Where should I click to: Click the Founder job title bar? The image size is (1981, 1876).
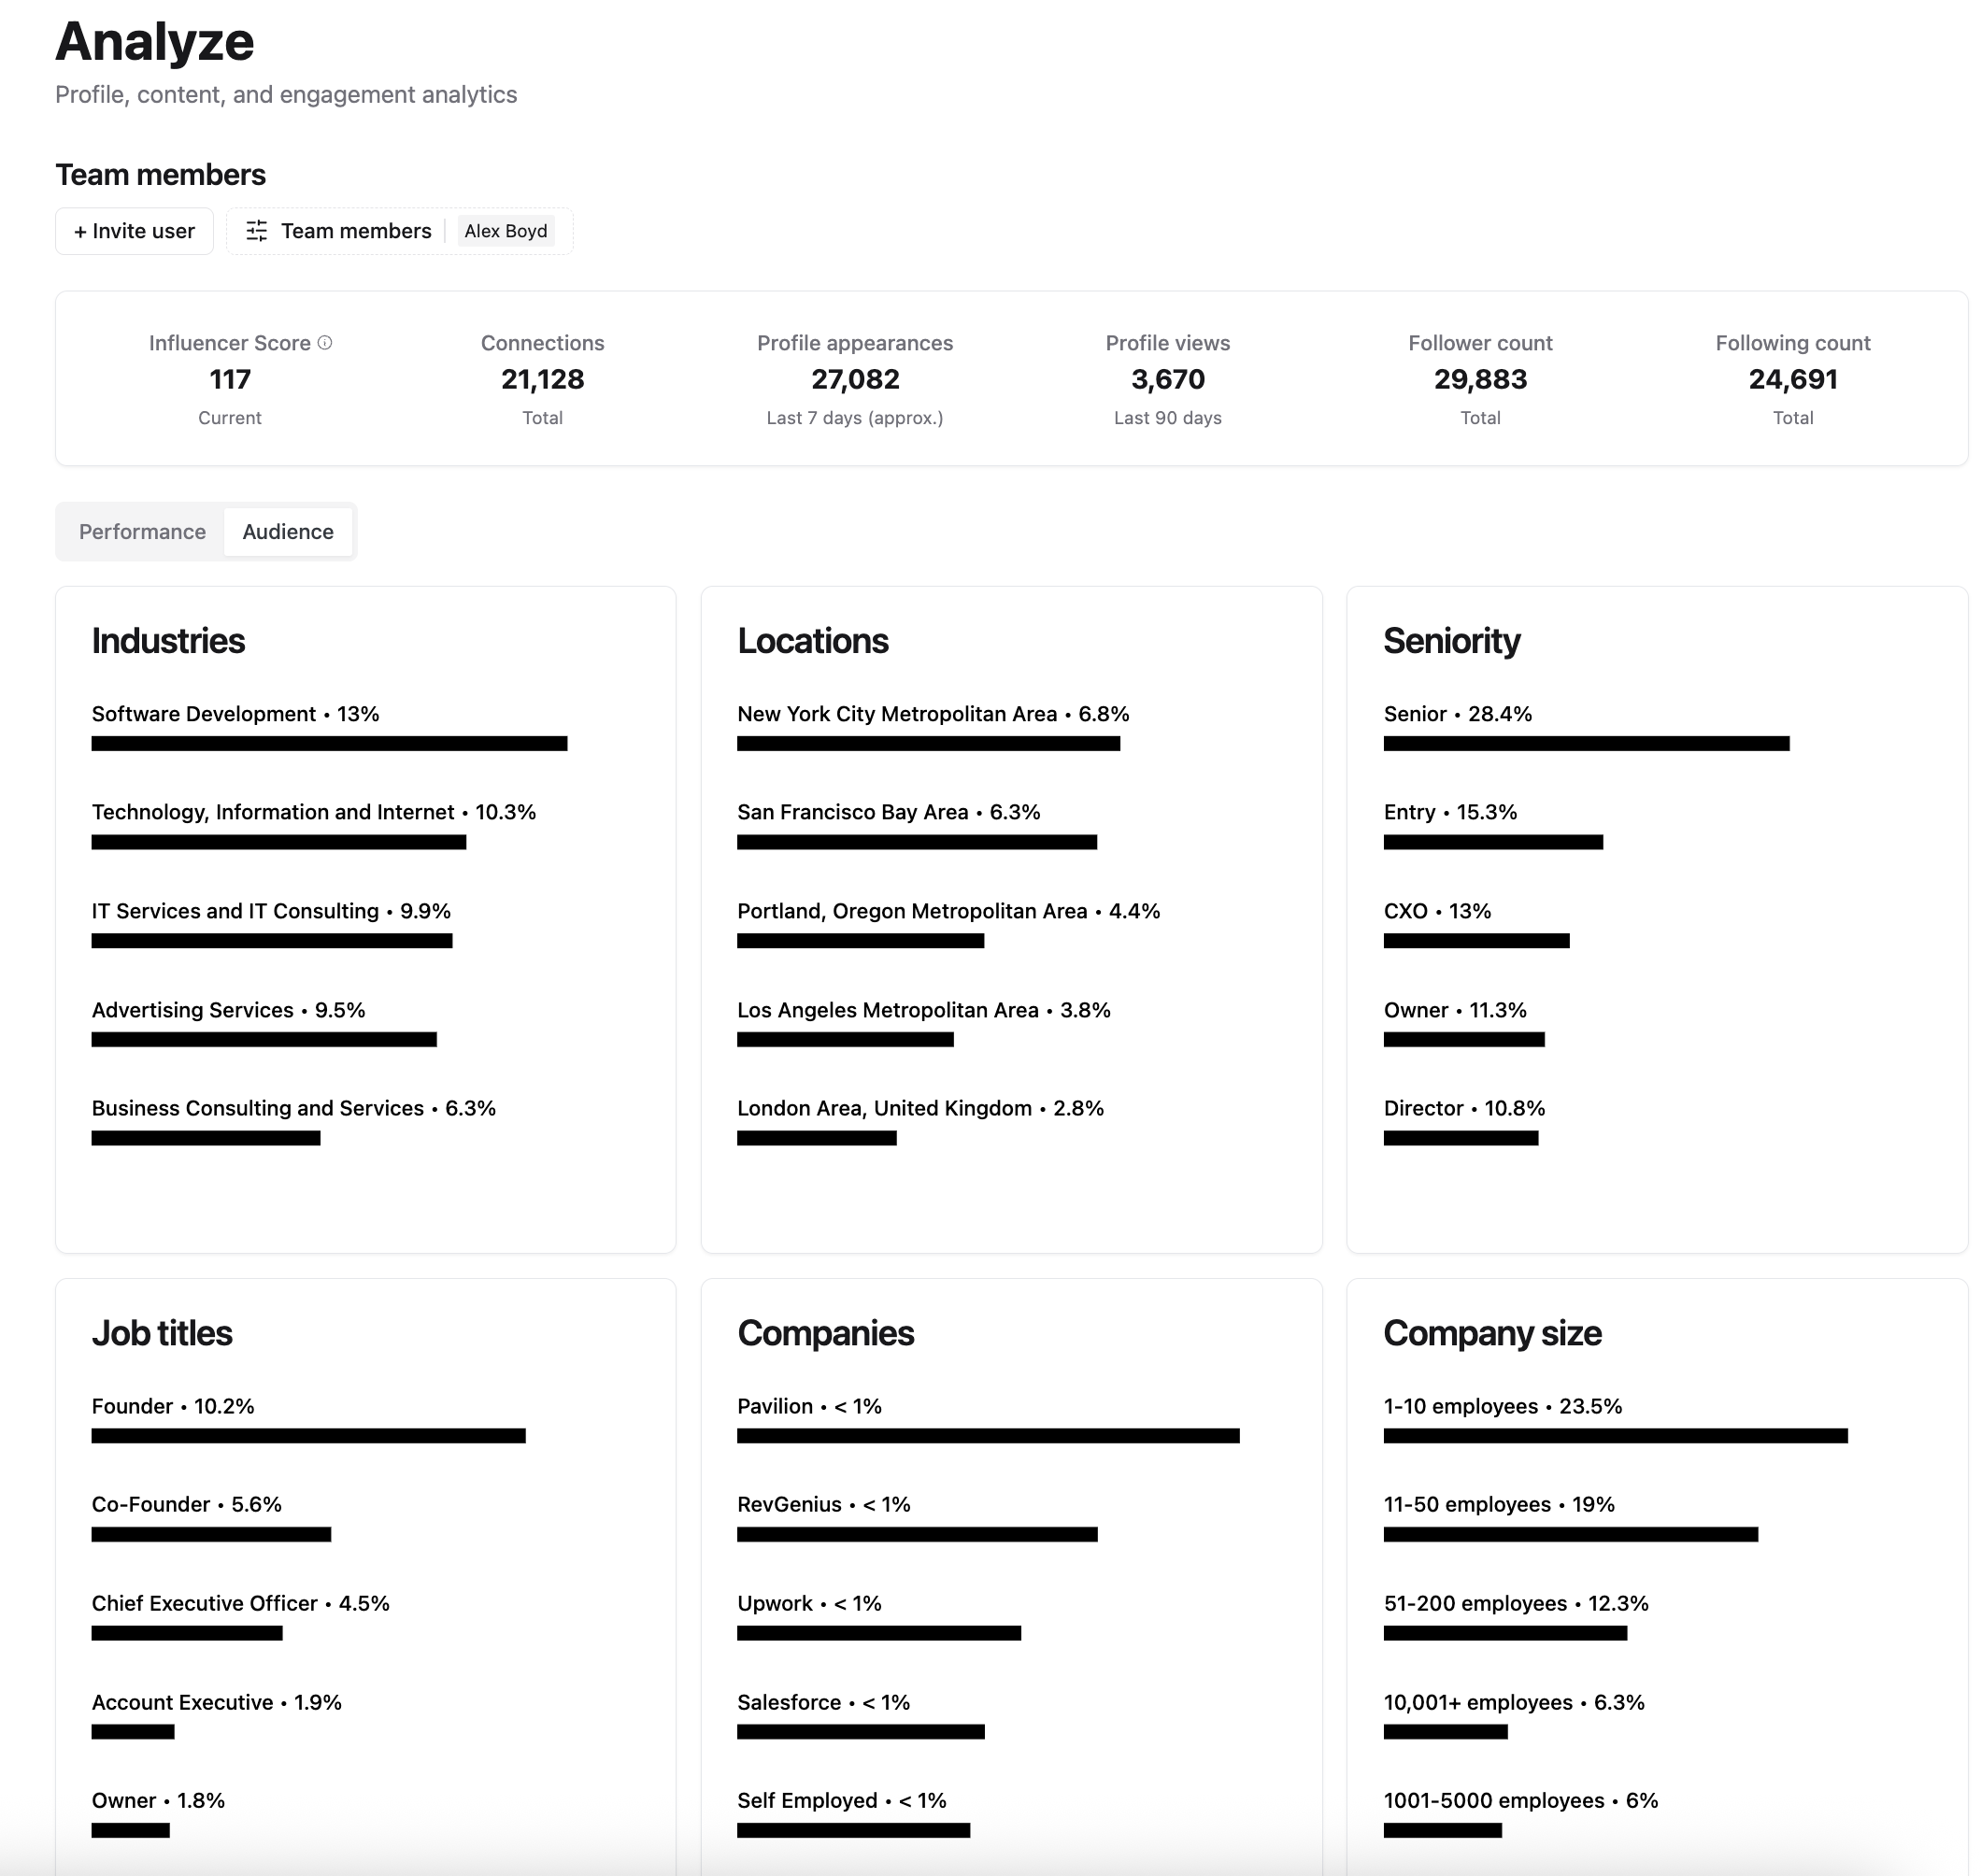coord(310,1437)
